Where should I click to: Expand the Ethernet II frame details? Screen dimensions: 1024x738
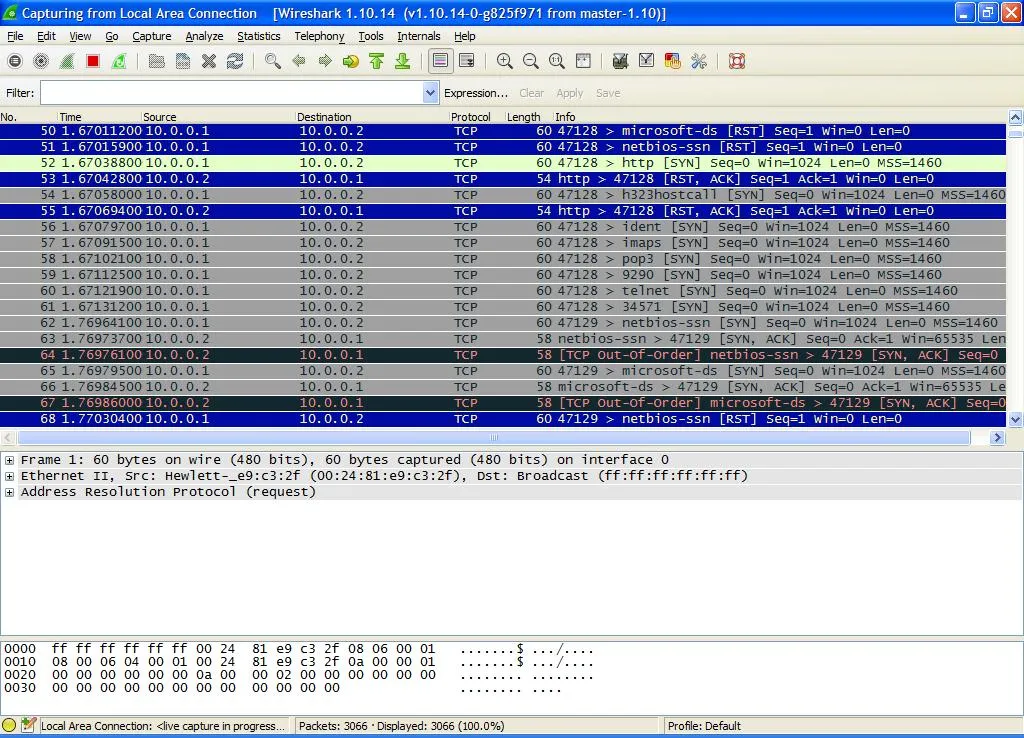[x=9, y=475]
